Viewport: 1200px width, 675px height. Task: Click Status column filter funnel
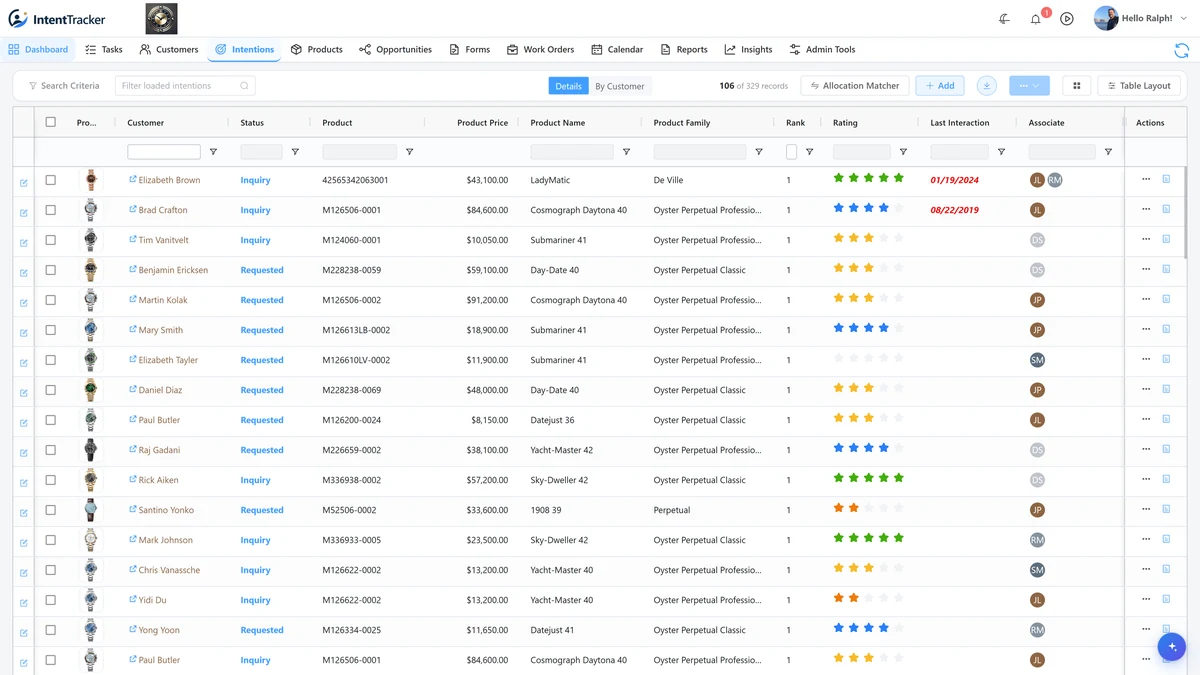coord(295,152)
